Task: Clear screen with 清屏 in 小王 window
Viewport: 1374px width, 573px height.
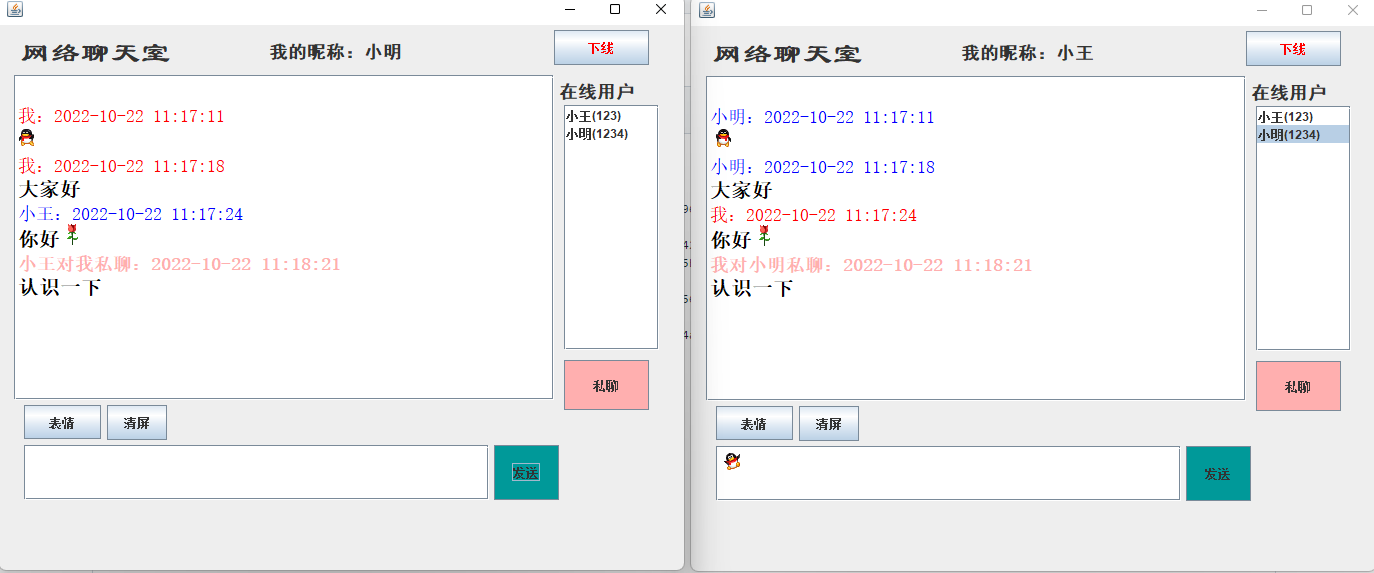Action: pyautogui.click(x=829, y=424)
